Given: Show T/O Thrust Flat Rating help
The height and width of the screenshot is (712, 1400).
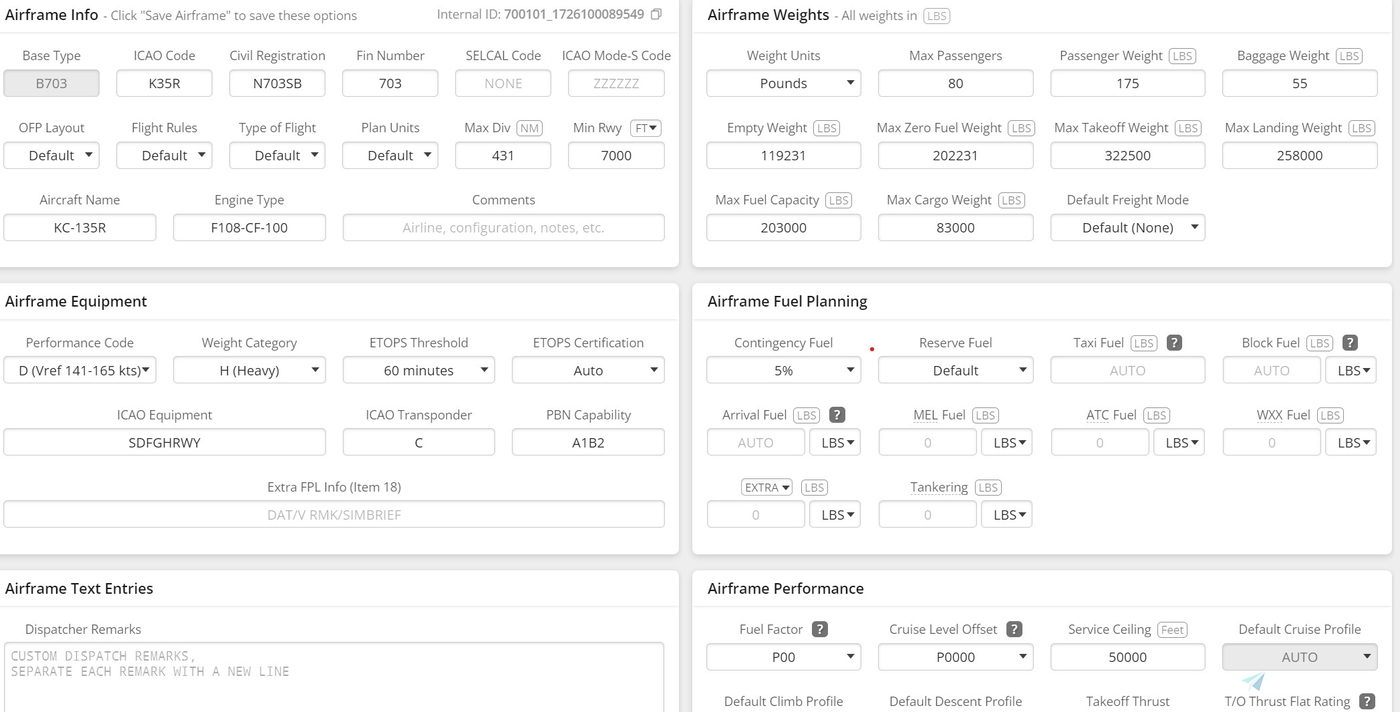Looking at the screenshot, I should pyautogui.click(x=1367, y=702).
